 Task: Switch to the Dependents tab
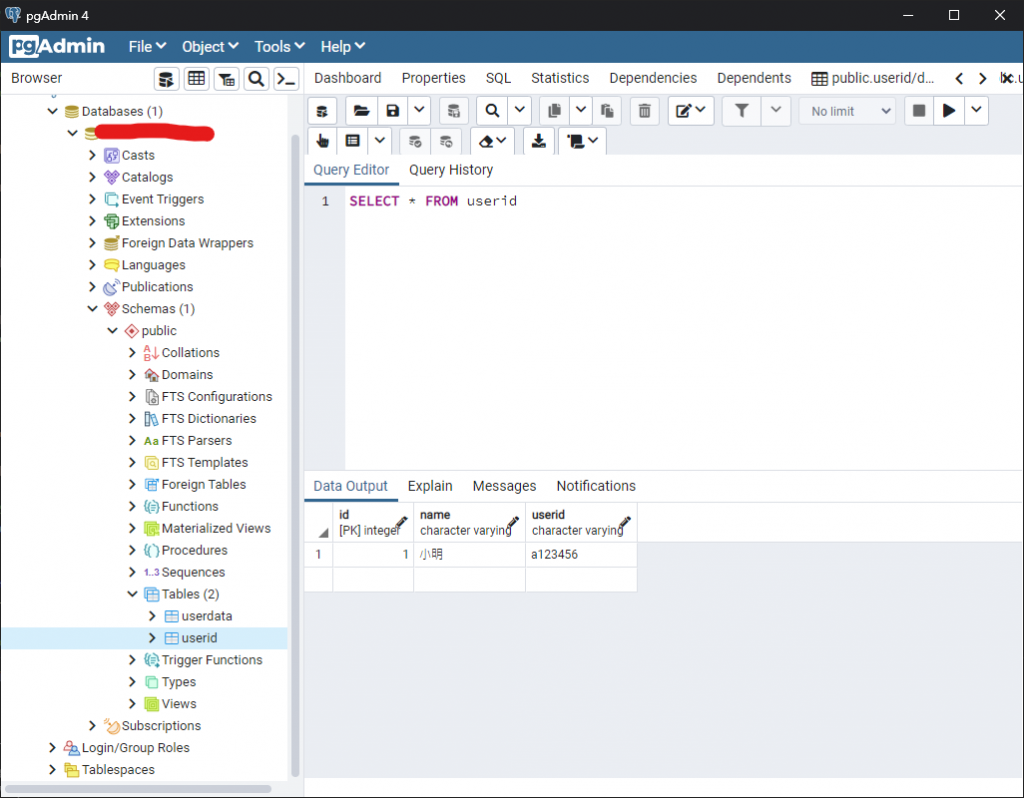click(x=754, y=78)
